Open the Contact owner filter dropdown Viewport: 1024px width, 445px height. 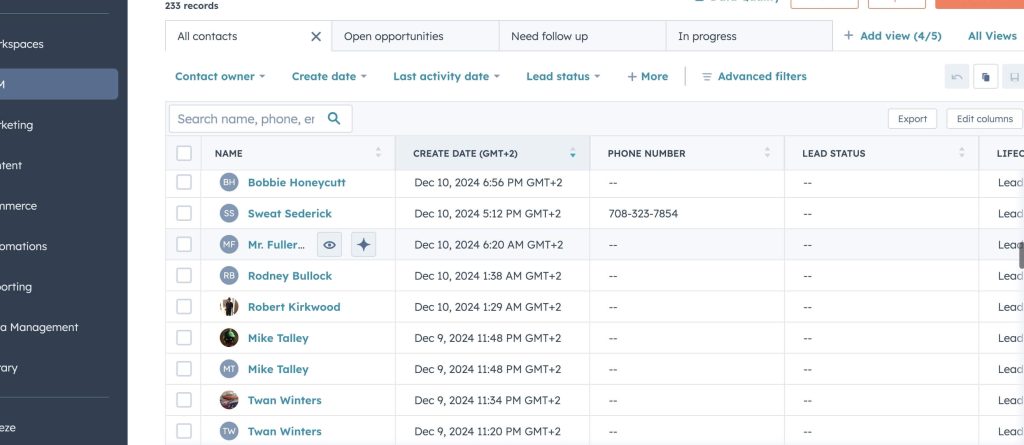220,76
